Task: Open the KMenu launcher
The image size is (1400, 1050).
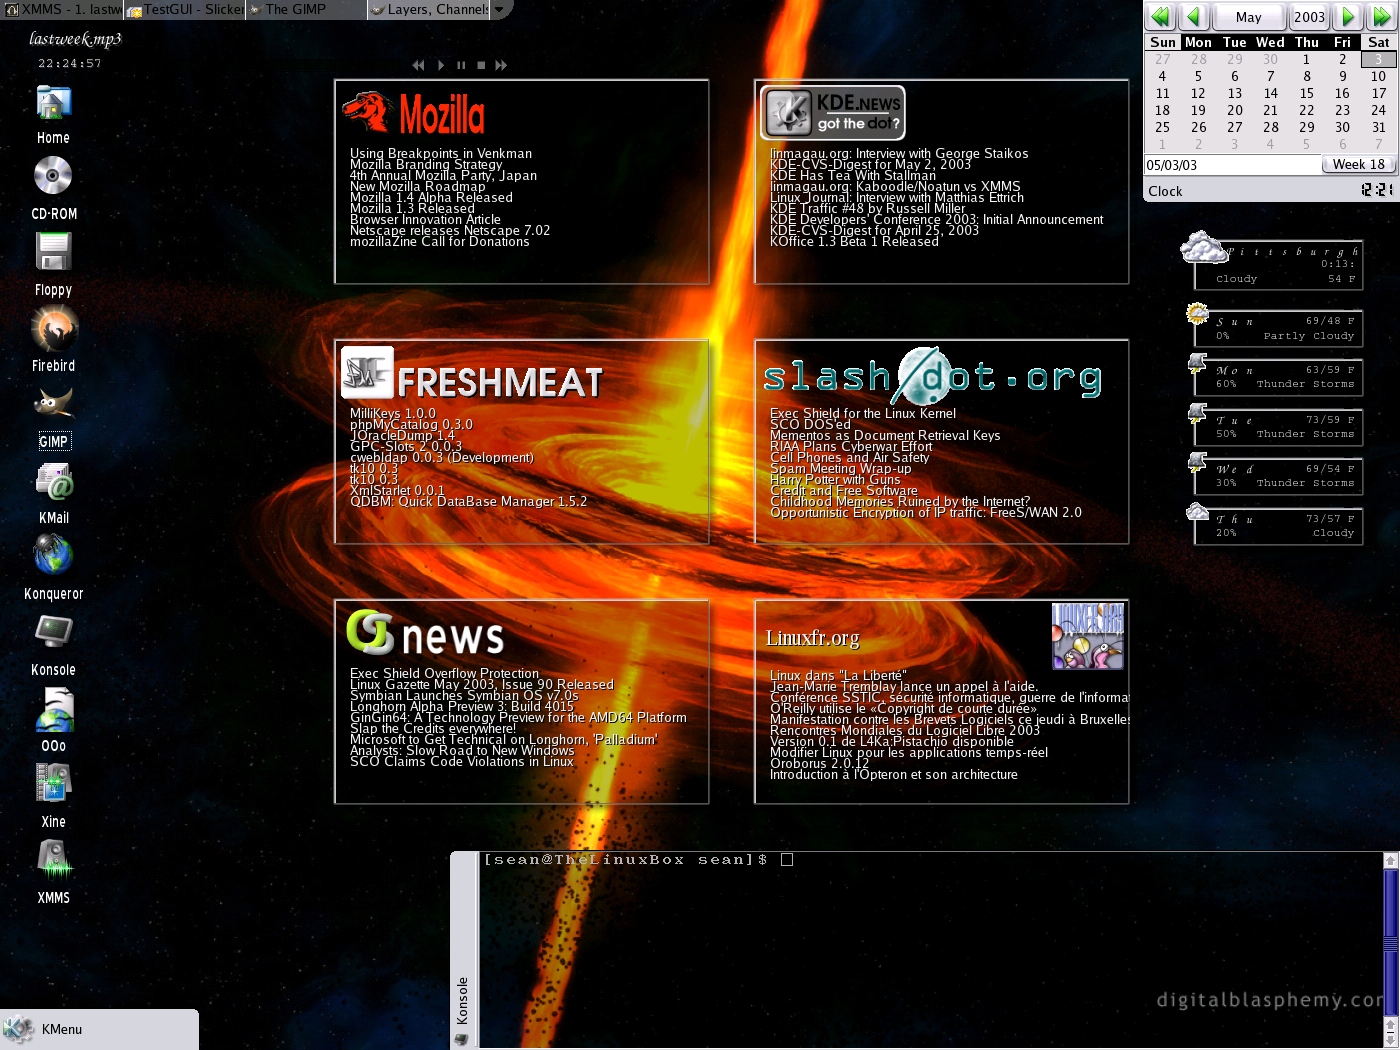Action: tap(98, 1029)
